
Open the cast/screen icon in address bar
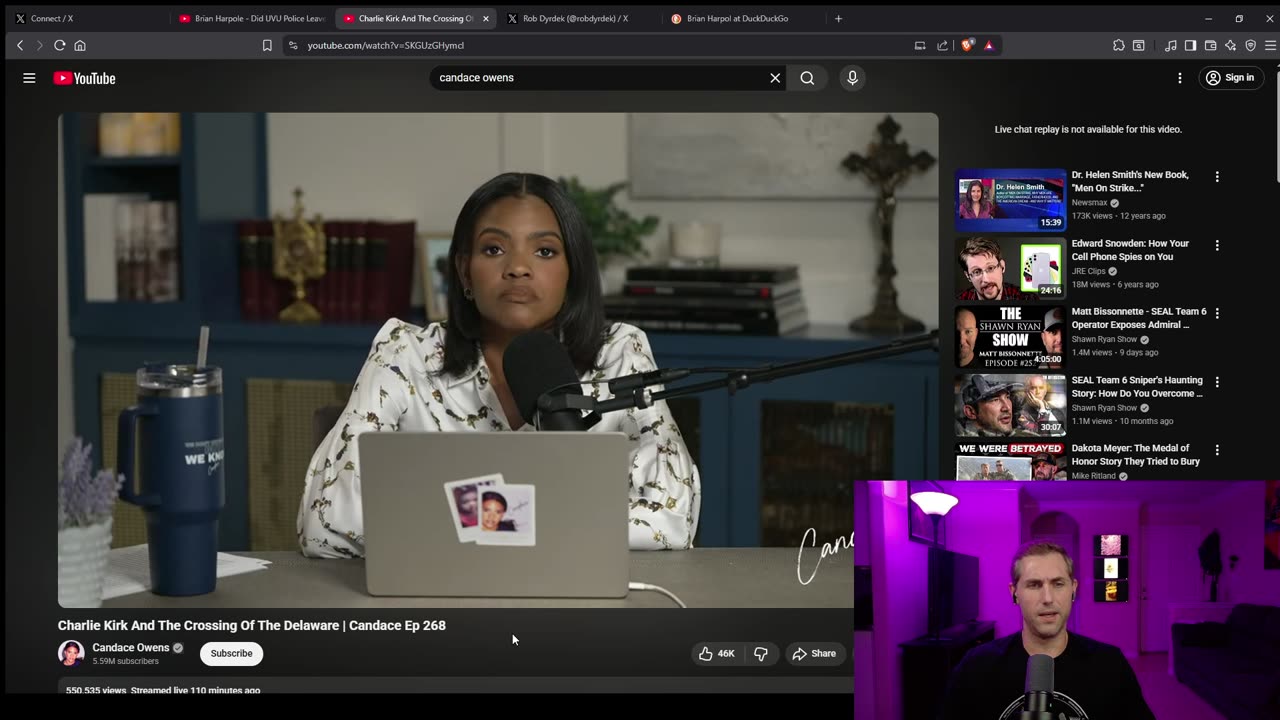pos(920,45)
